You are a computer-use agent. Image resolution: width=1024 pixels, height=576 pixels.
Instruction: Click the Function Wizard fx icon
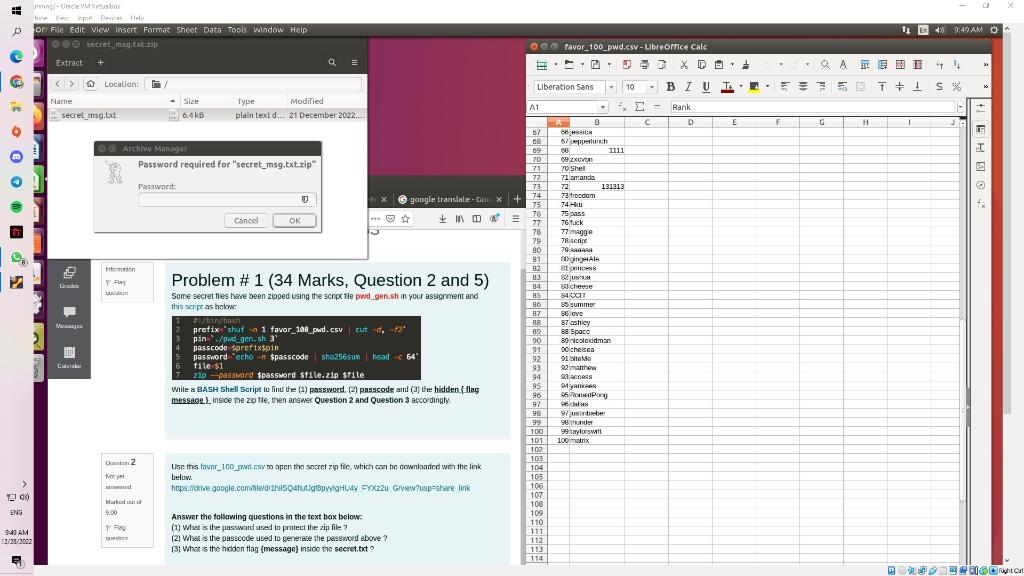point(622,107)
